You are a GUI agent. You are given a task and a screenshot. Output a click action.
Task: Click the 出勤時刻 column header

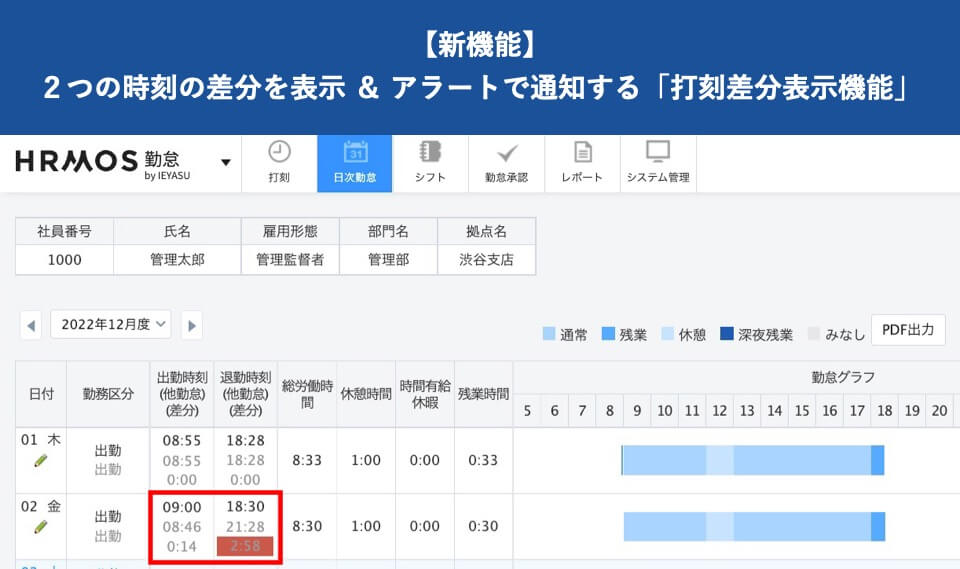tap(182, 394)
